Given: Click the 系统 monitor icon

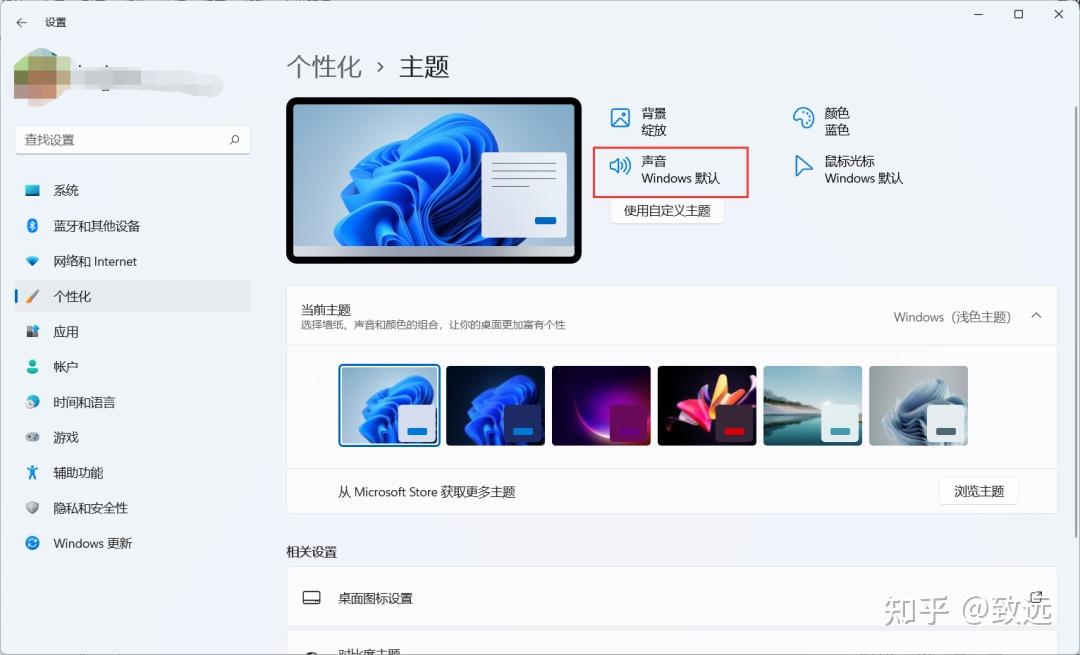Looking at the screenshot, I should click(32, 191).
